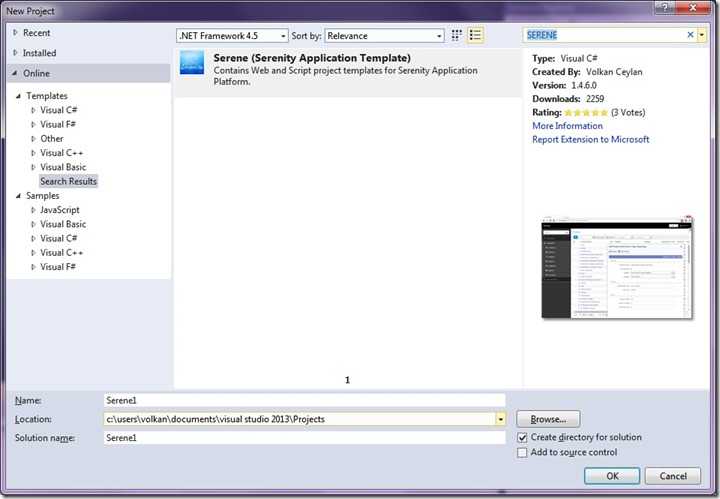The width and height of the screenshot is (720, 499).
Task: Close the New Project dialog
Action: pyautogui.click(x=694, y=7)
